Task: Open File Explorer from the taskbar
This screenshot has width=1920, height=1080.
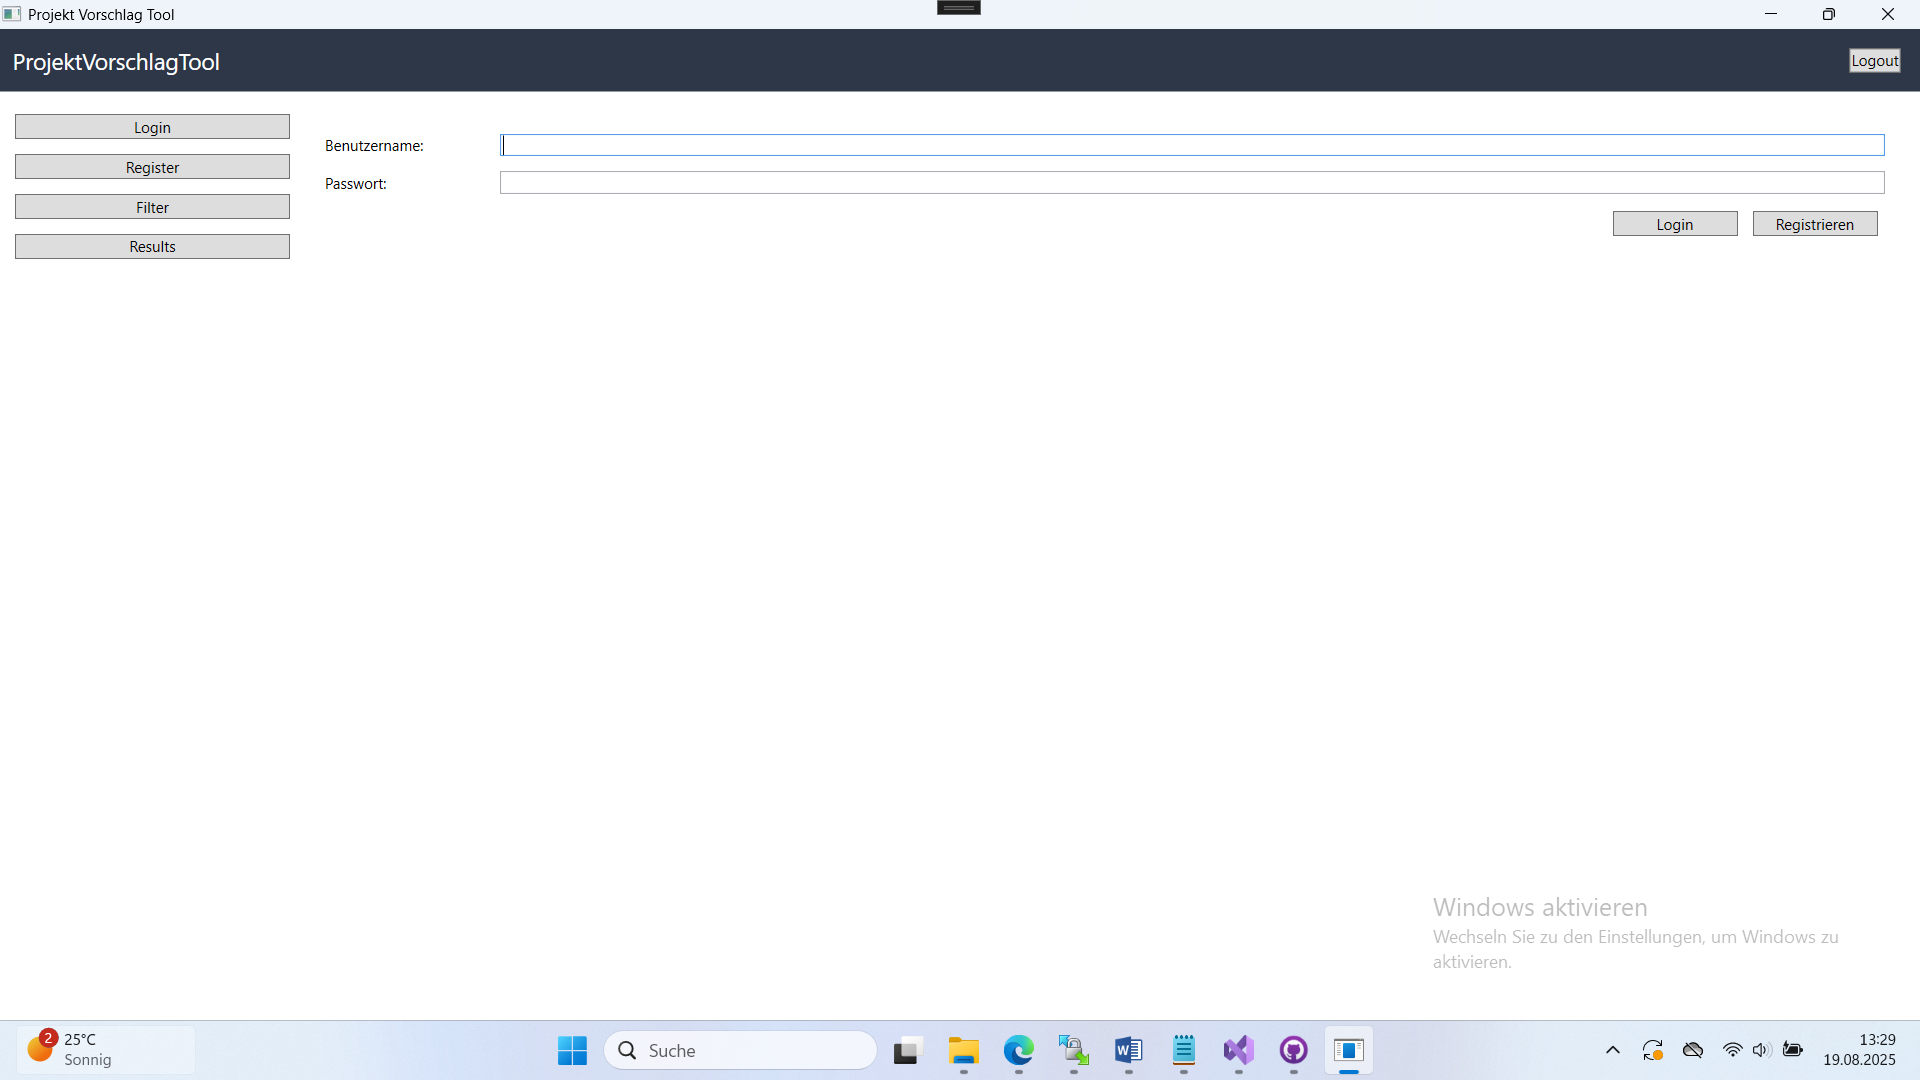Action: tap(963, 1051)
